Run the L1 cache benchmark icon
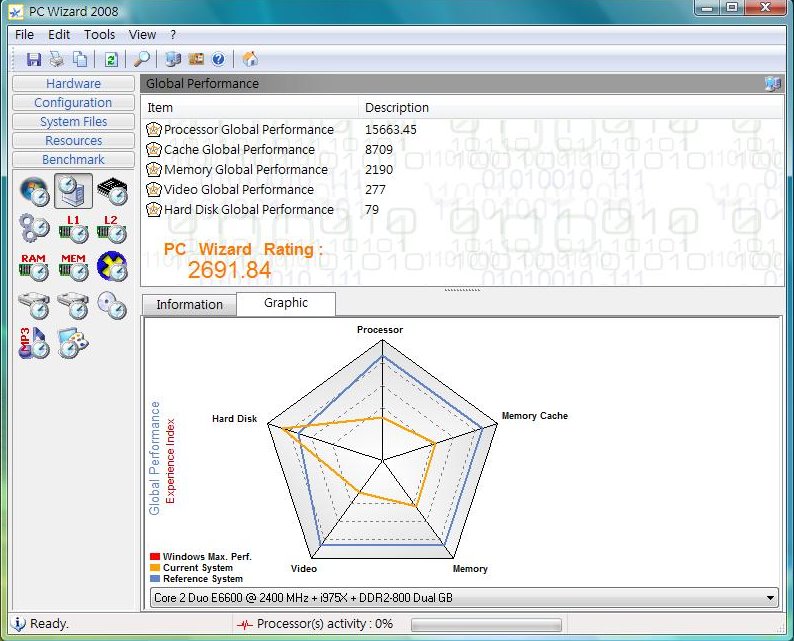794x641 pixels. [73, 228]
